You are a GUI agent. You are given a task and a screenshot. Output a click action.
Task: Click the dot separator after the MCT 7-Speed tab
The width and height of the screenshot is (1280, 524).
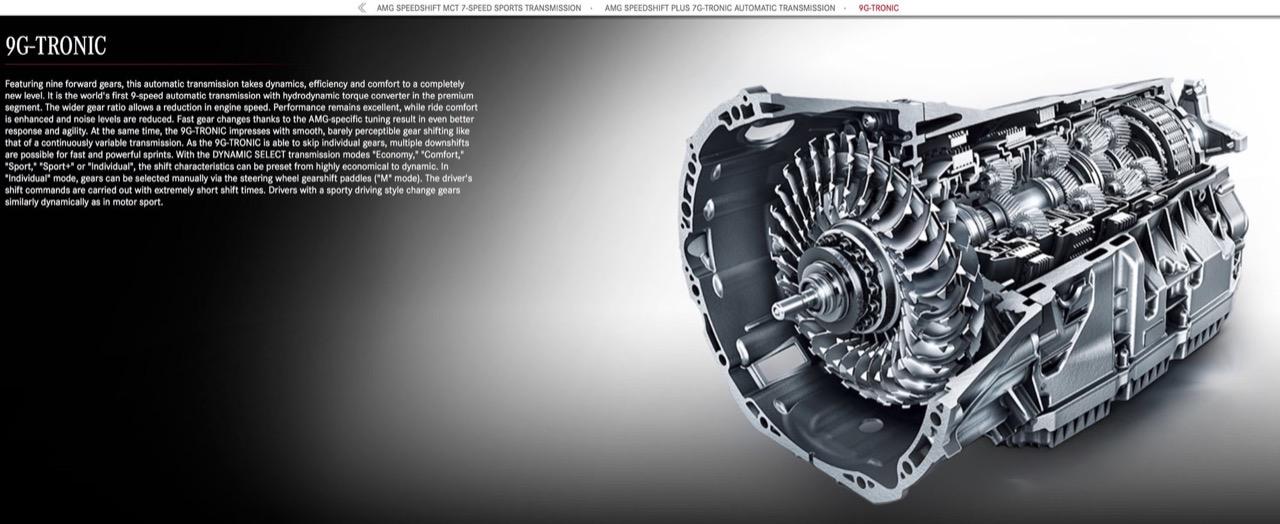point(592,8)
